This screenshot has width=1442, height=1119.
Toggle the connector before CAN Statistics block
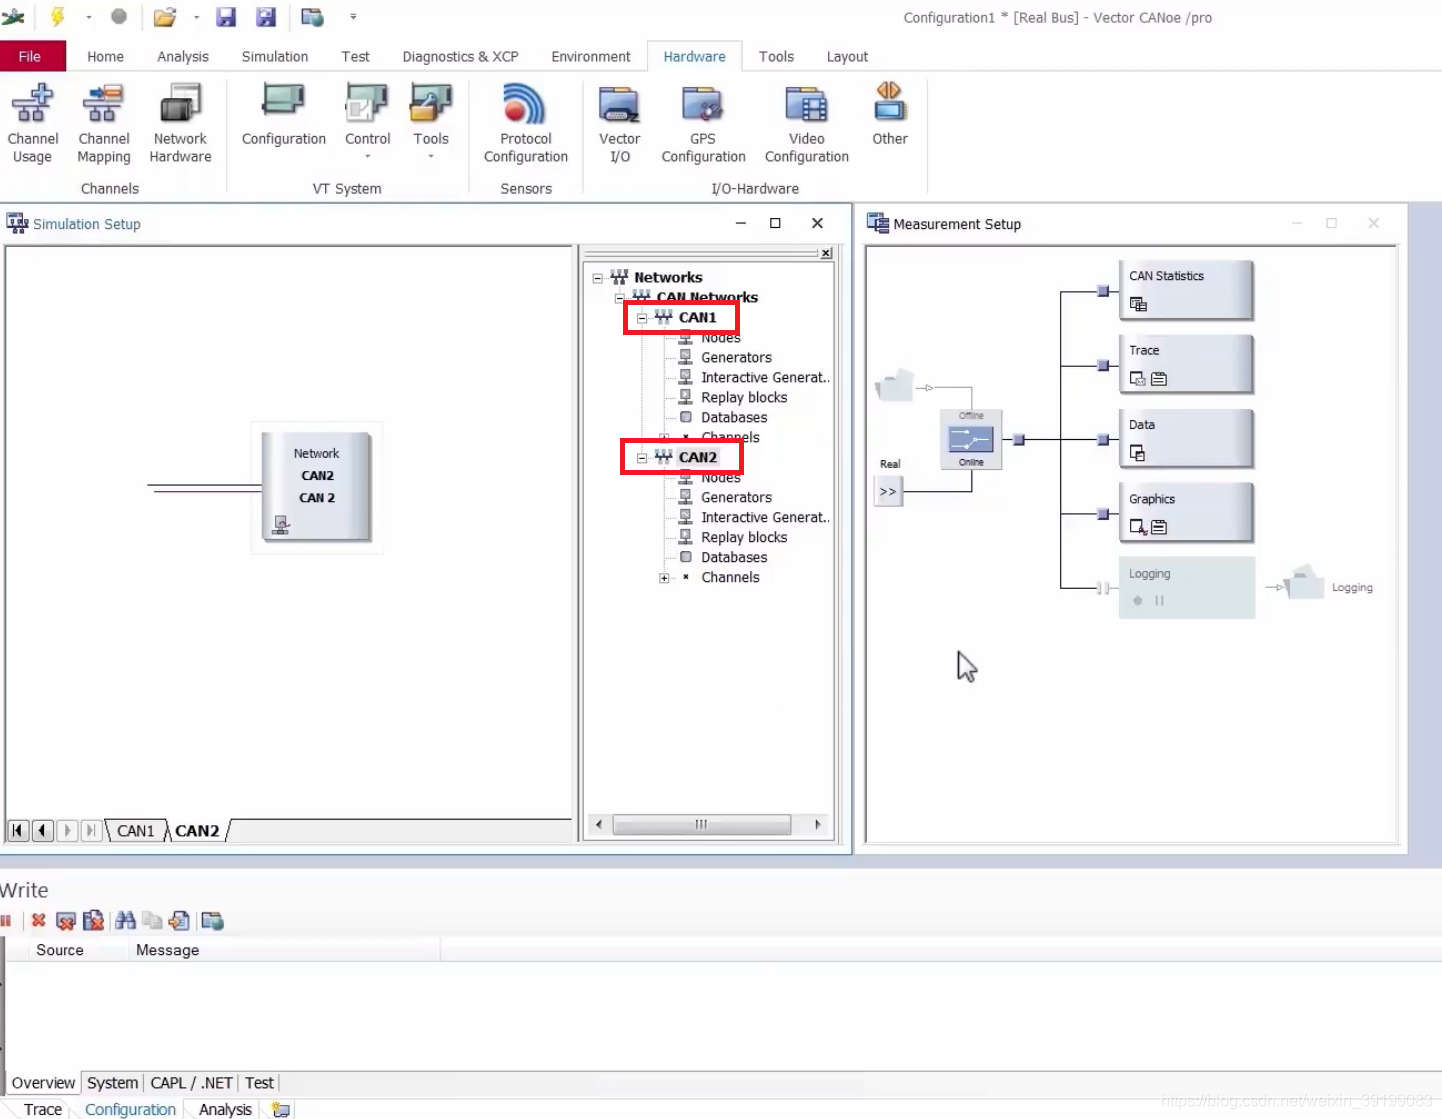coord(1103,291)
